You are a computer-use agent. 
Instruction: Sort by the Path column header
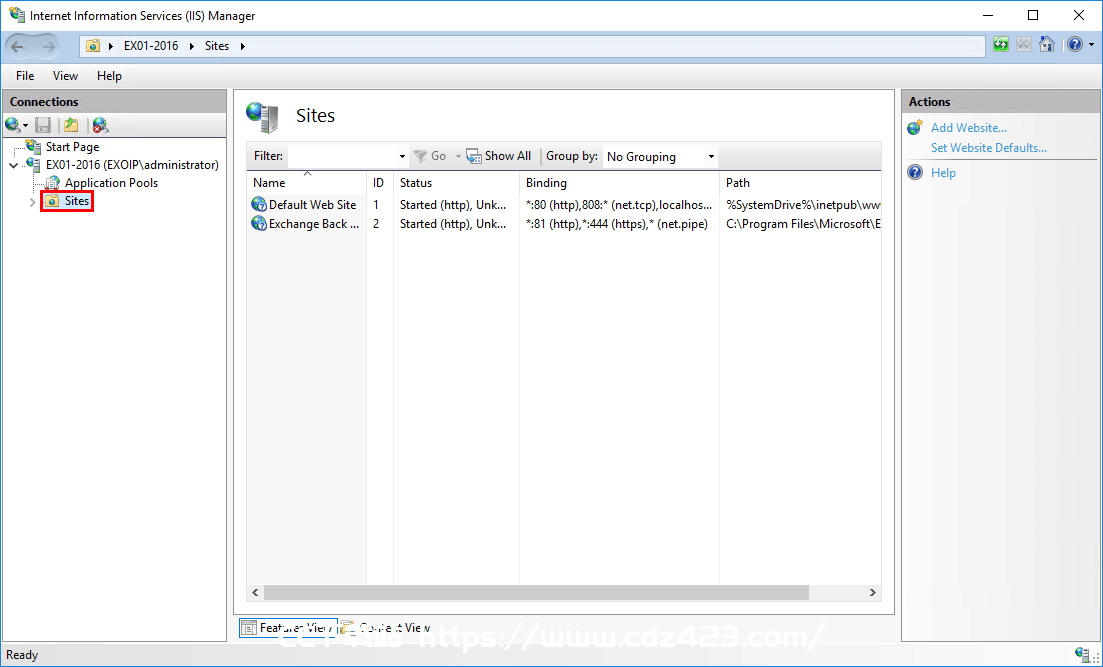801,182
